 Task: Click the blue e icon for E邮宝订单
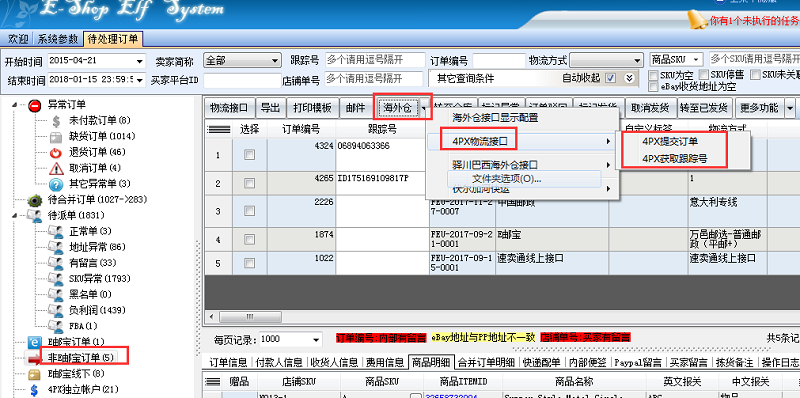(x=35, y=342)
